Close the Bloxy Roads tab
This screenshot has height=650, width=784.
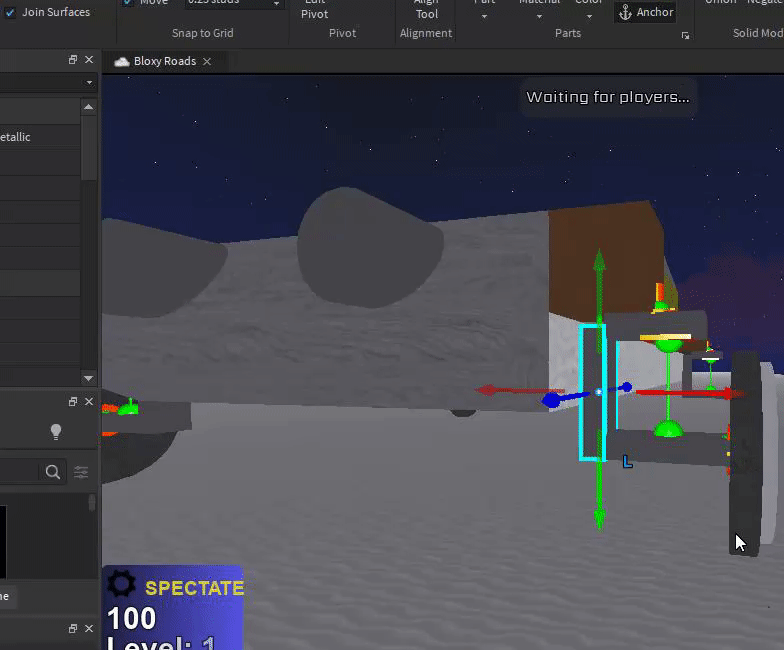(x=207, y=62)
